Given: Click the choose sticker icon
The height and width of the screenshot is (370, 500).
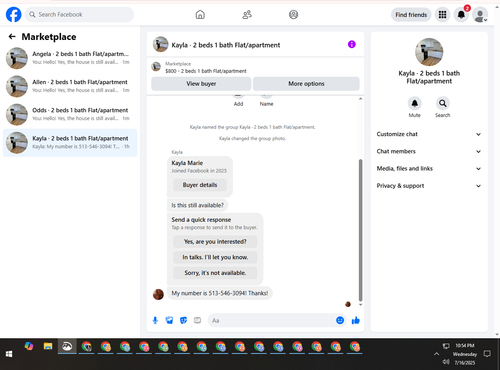Looking at the screenshot, I should [x=183, y=320].
